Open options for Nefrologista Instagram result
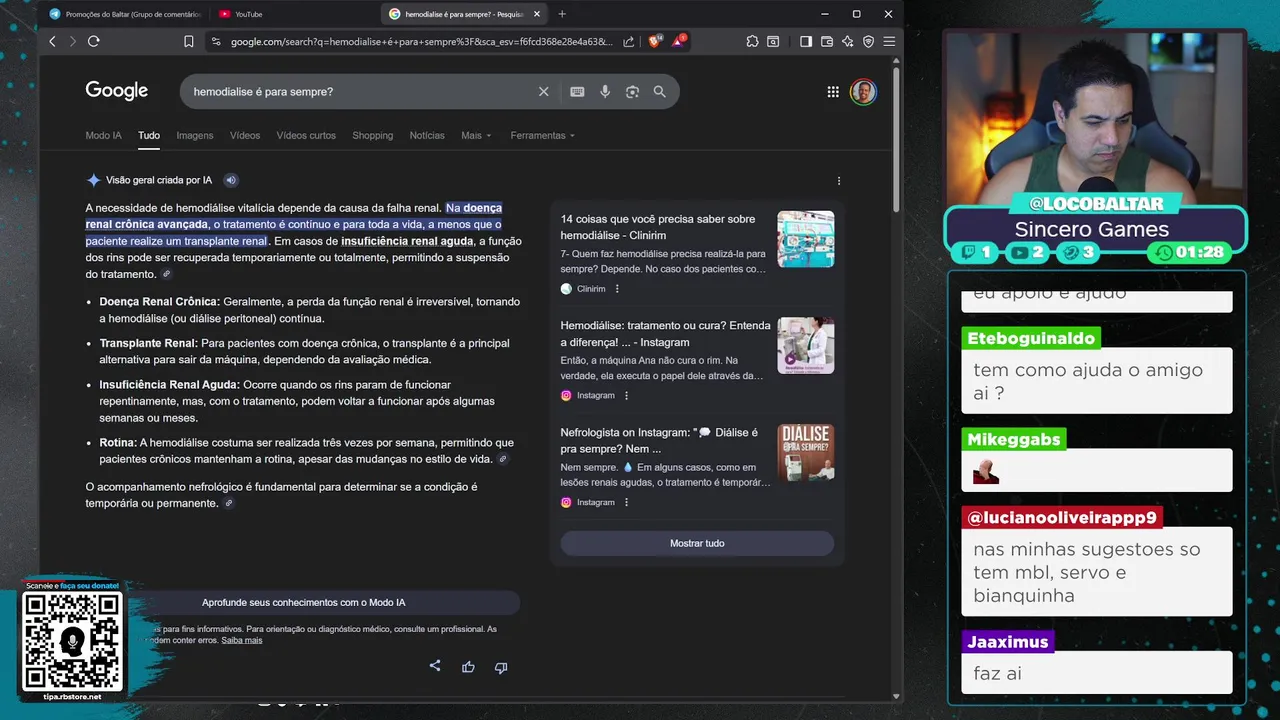The image size is (1280, 720). pyautogui.click(x=627, y=503)
